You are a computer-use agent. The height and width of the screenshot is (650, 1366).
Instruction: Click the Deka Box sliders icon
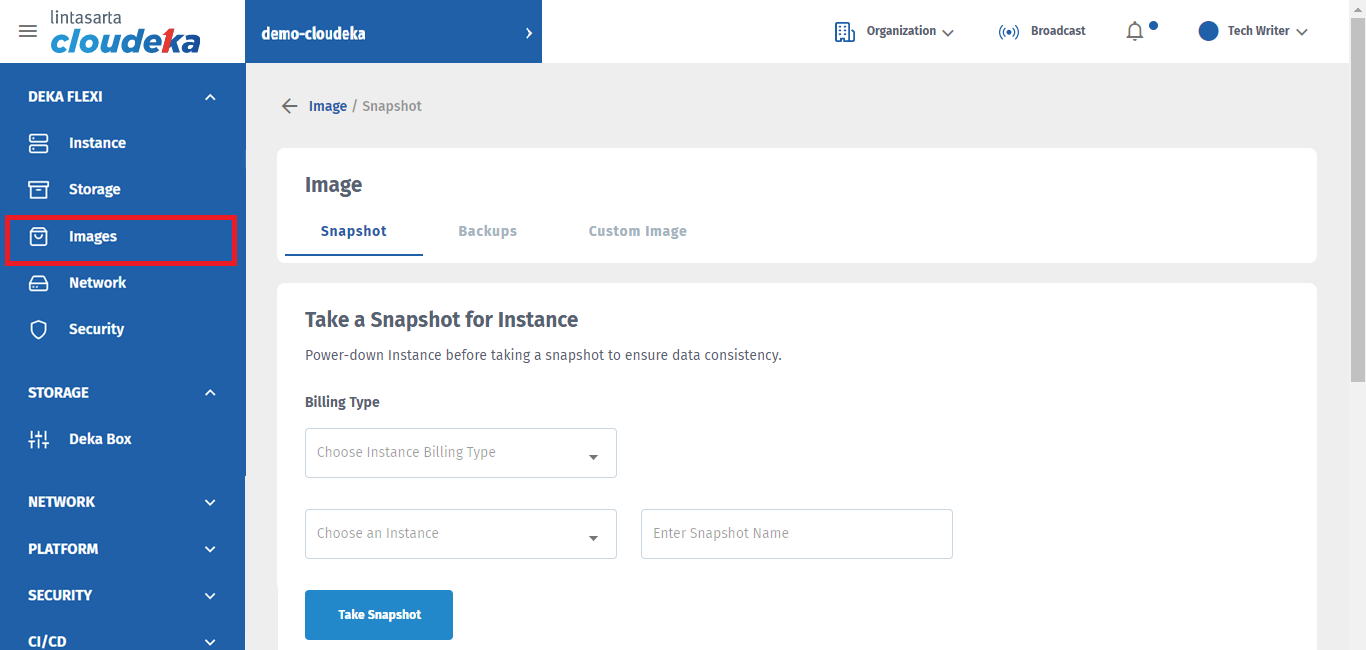click(x=38, y=439)
